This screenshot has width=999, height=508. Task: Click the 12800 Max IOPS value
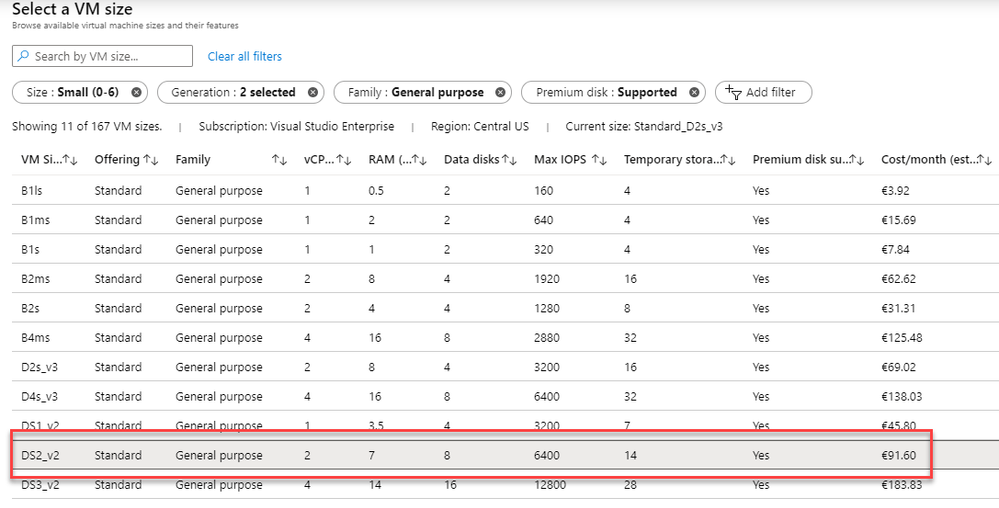(550, 484)
